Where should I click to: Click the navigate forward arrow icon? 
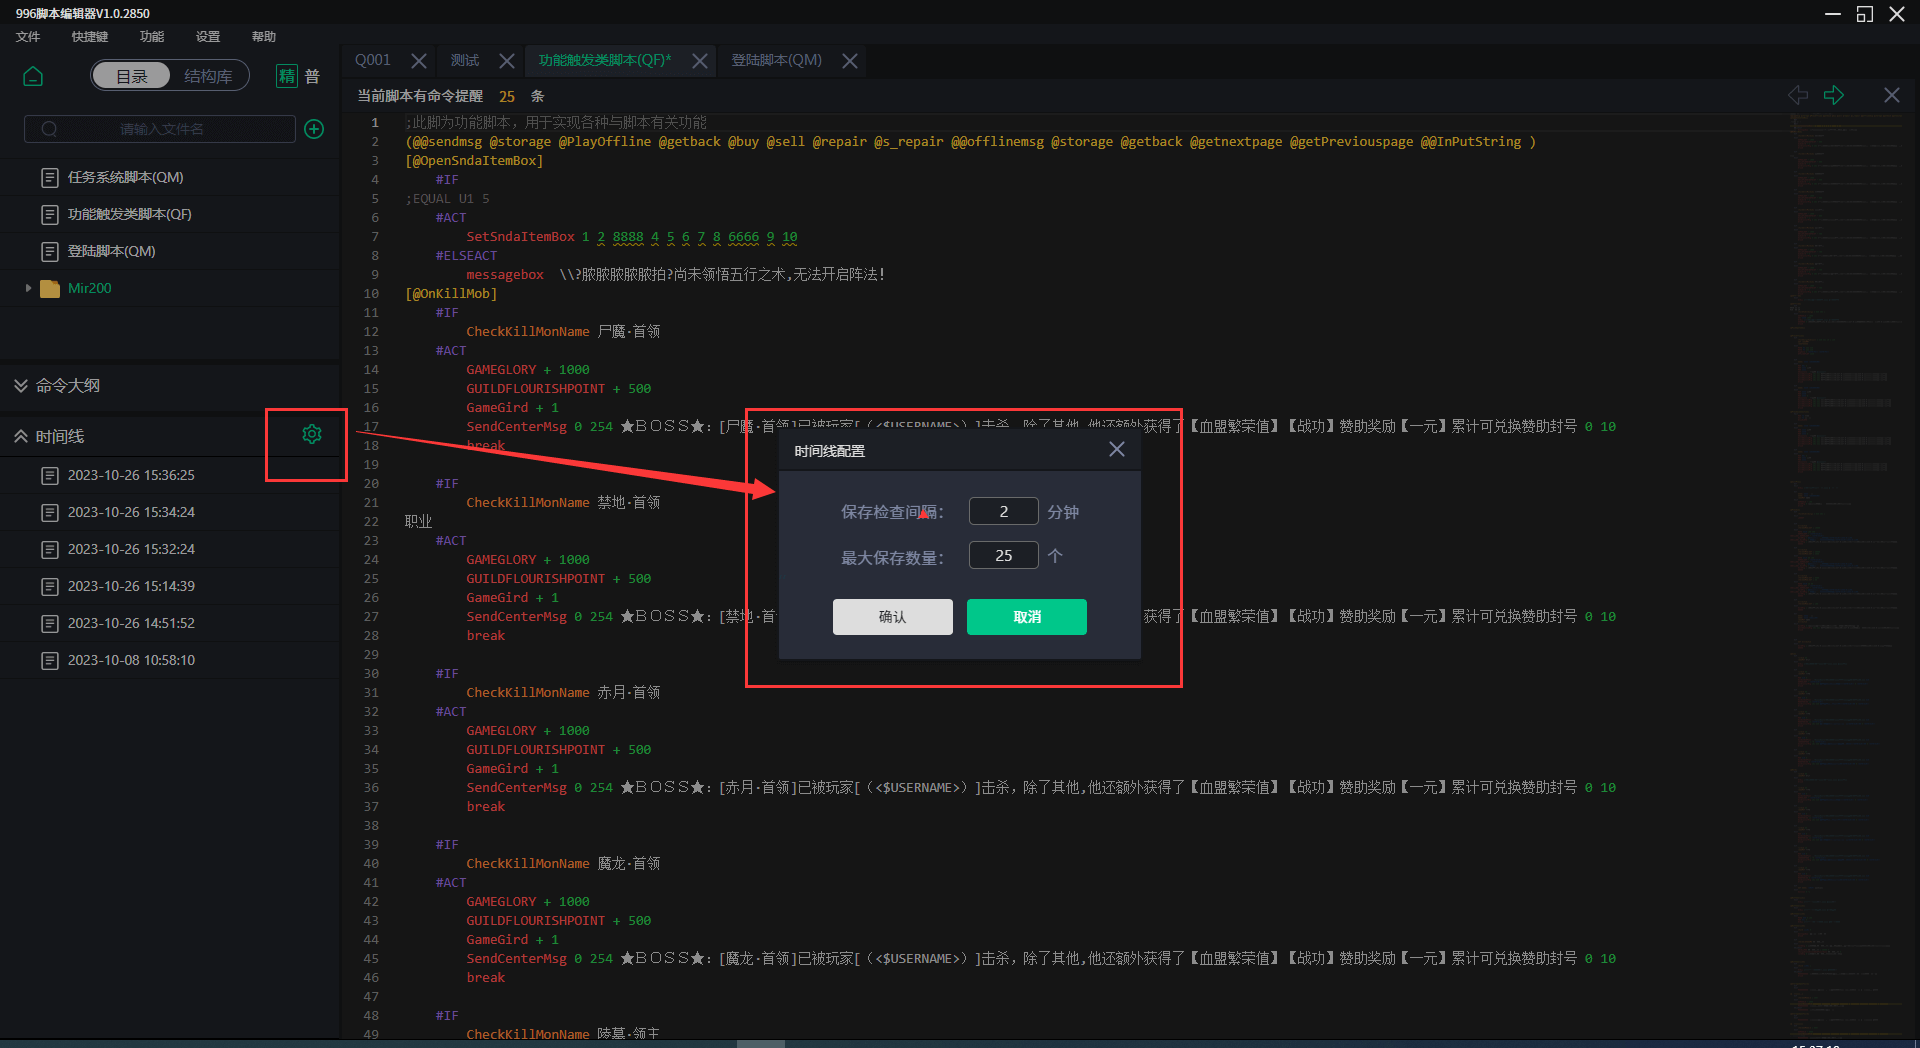point(1834,95)
